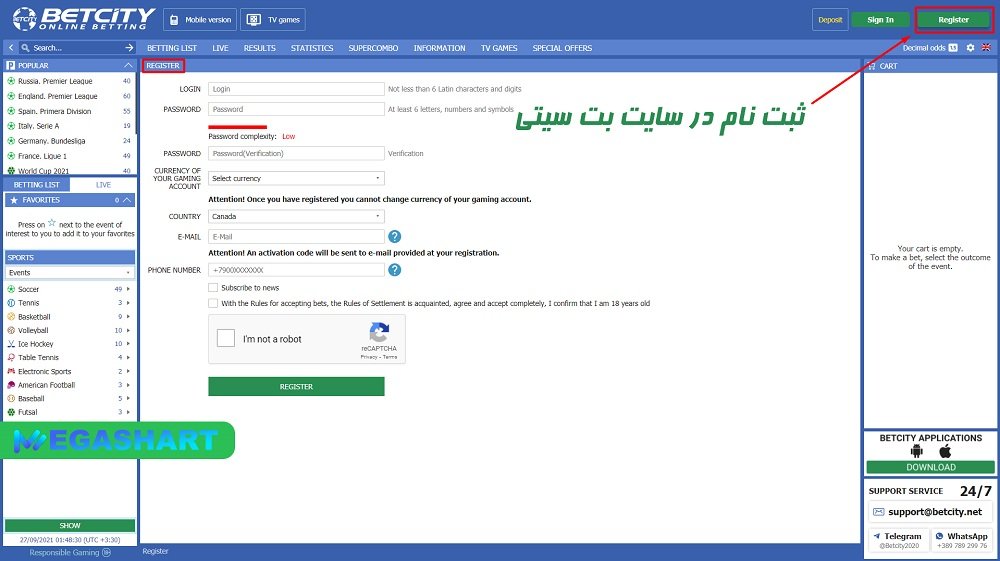Open Responsible Gaming link

click(x=70, y=553)
